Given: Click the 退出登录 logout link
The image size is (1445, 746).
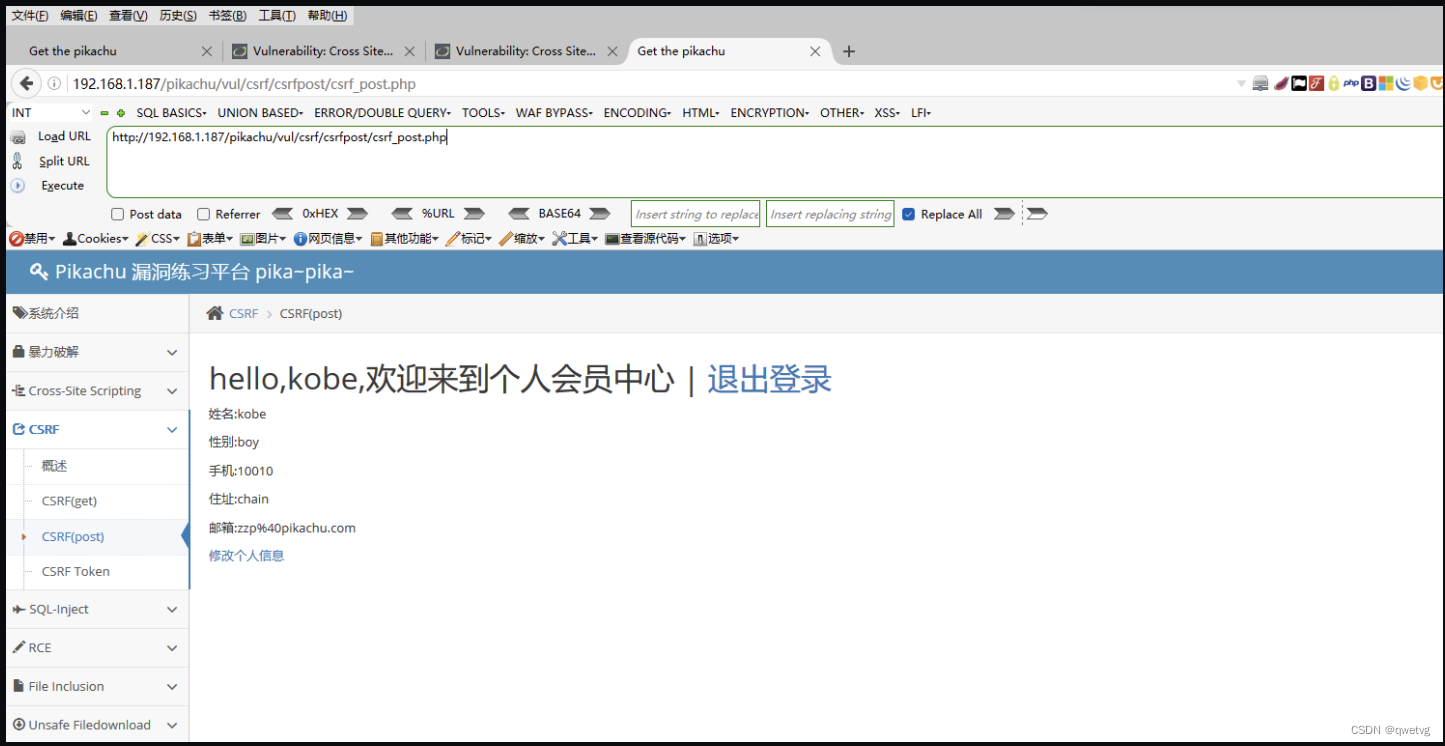Looking at the screenshot, I should (769, 380).
